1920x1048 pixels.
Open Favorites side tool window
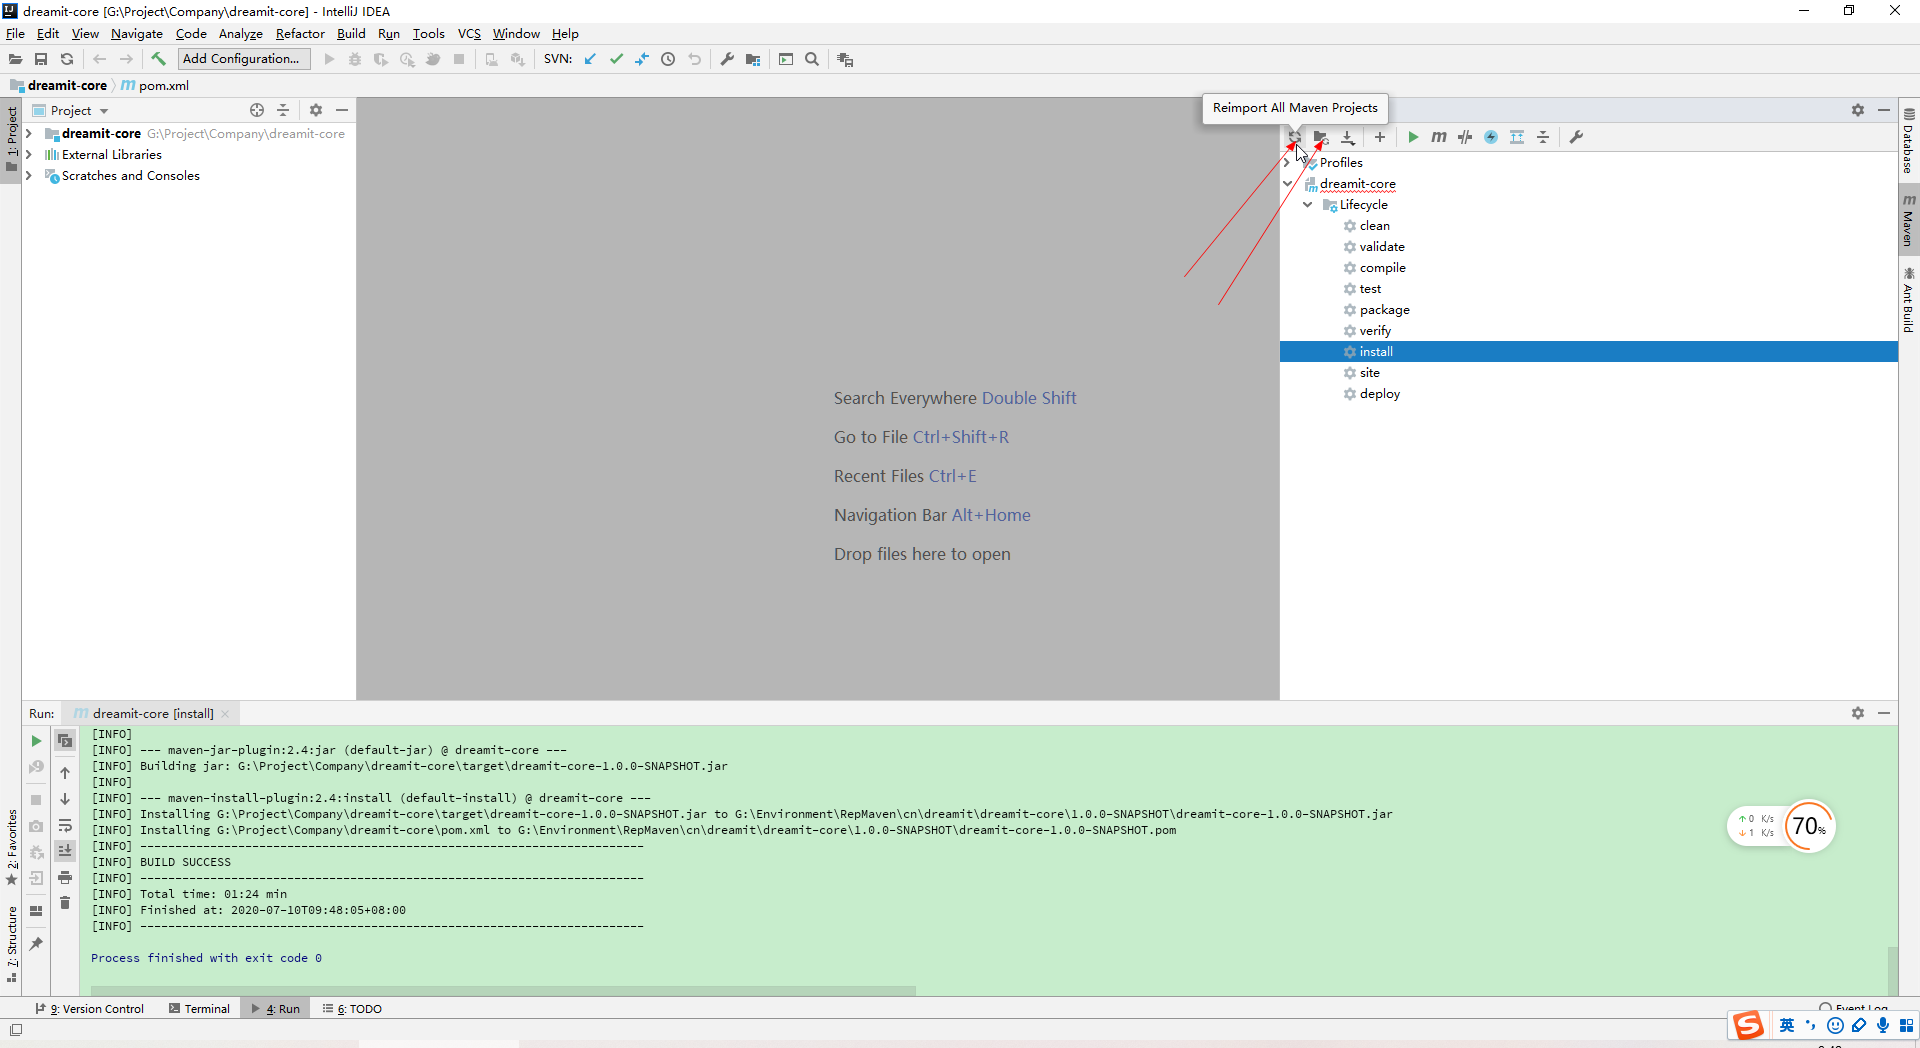click(x=11, y=848)
